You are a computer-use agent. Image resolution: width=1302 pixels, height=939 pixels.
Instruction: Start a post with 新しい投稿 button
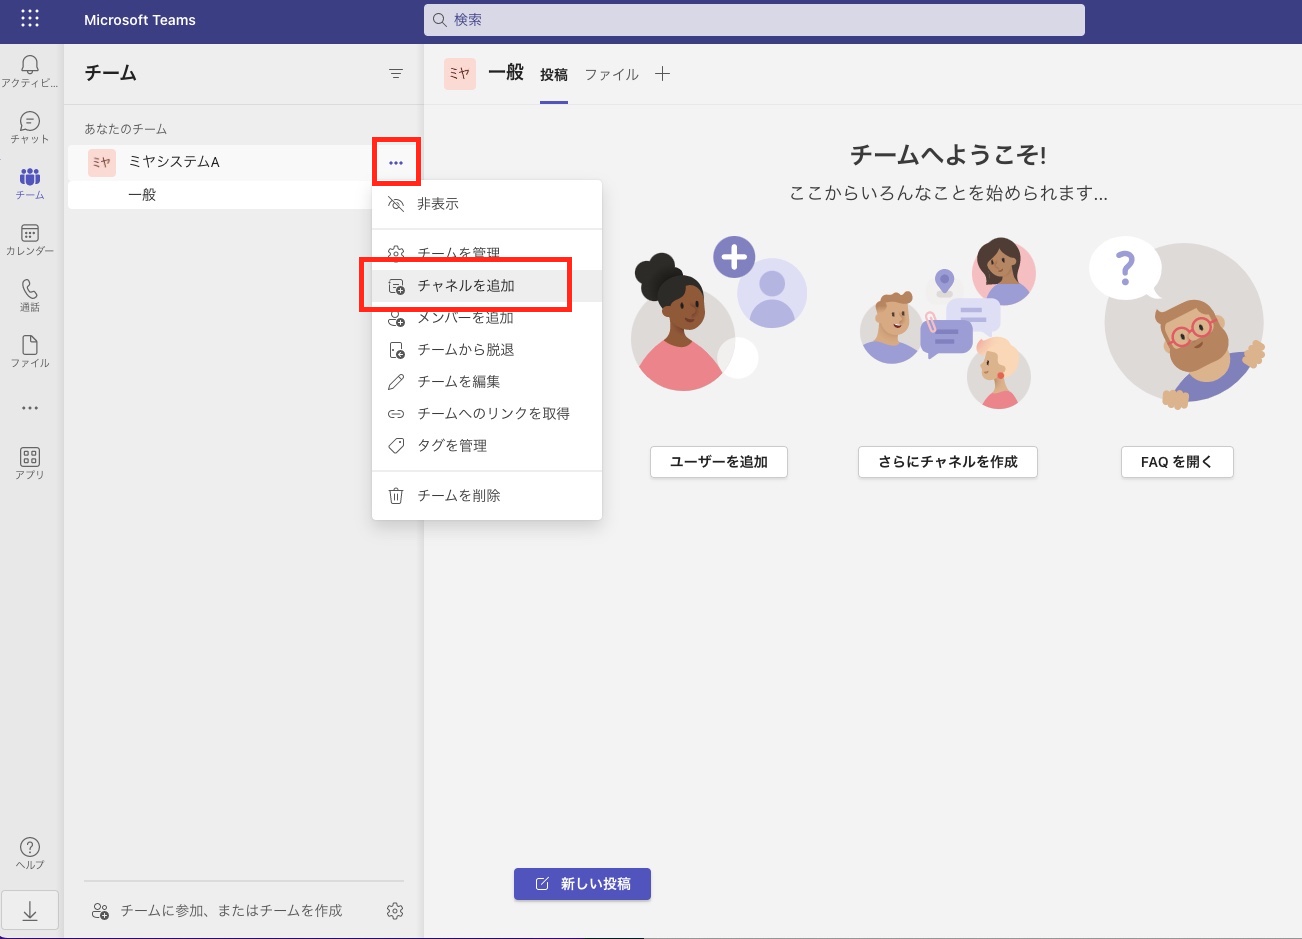tap(582, 884)
